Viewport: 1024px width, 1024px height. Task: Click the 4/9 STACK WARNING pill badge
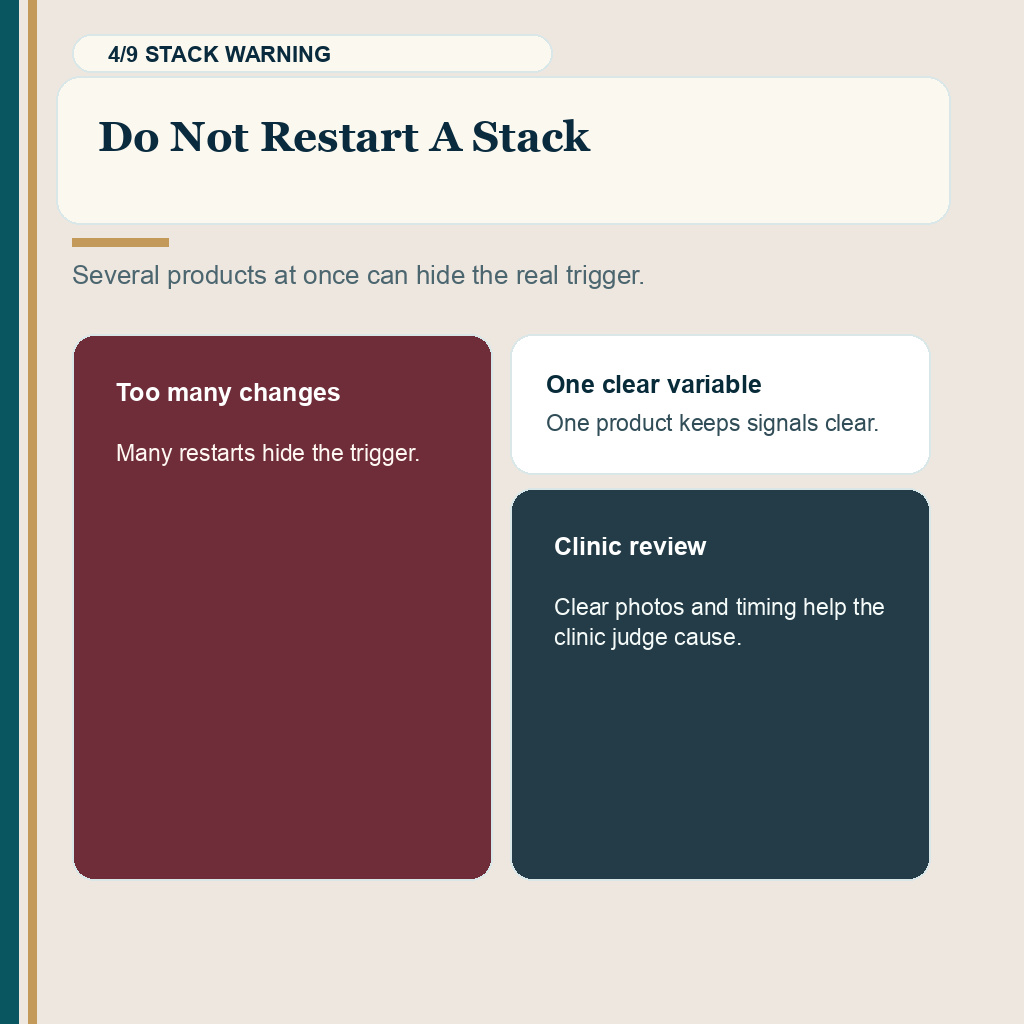(312, 54)
